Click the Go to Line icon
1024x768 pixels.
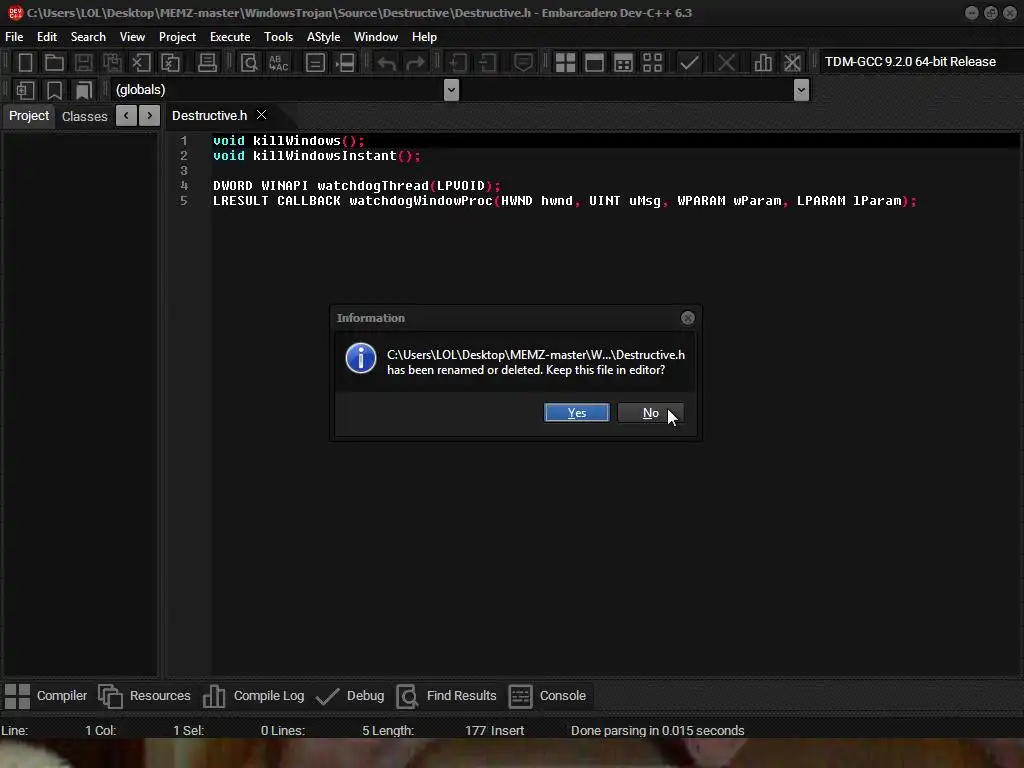coord(345,63)
